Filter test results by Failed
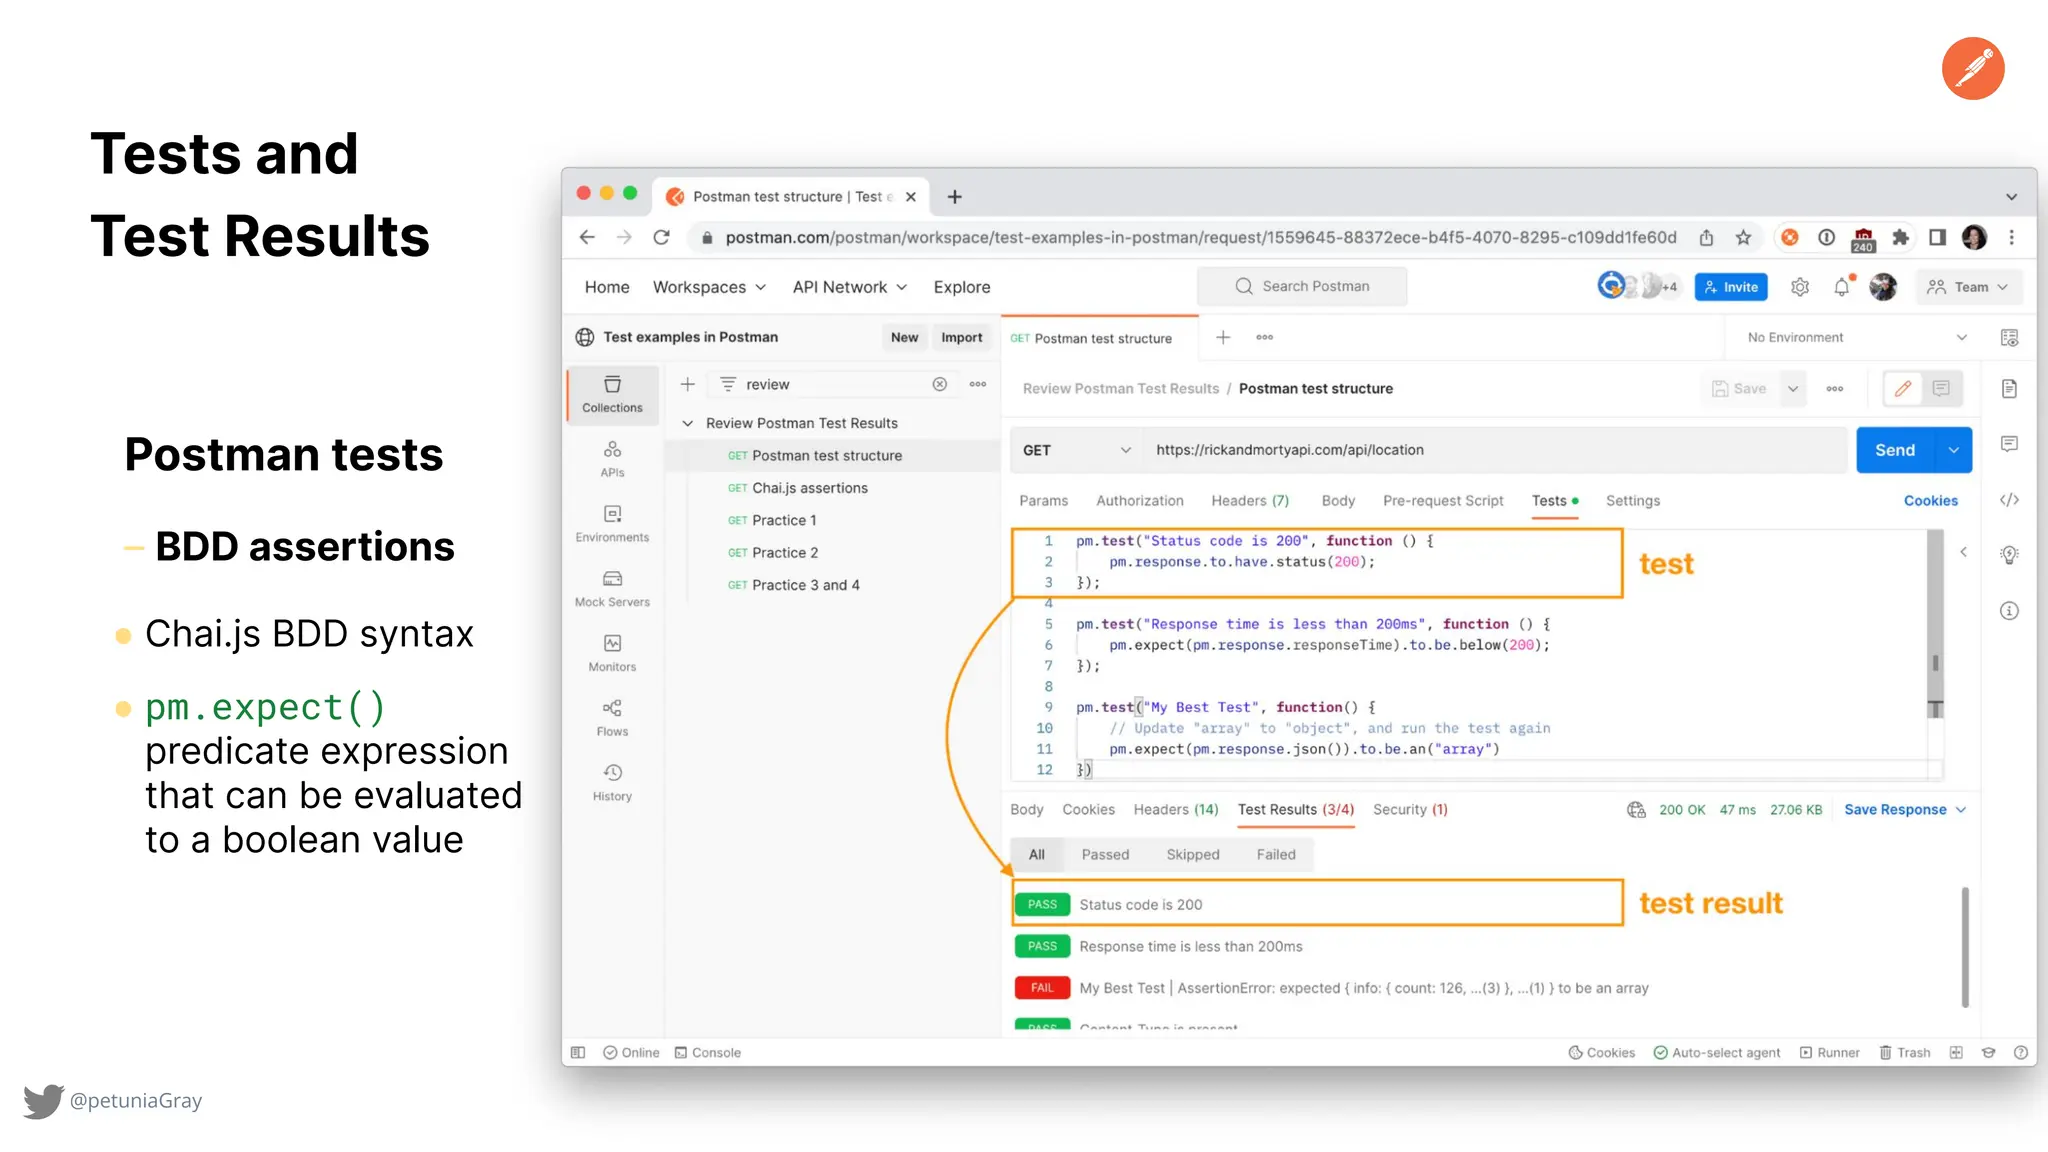Image resolution: width=2048 pixels, height=1152 pixels. (x=1275, y=854)
